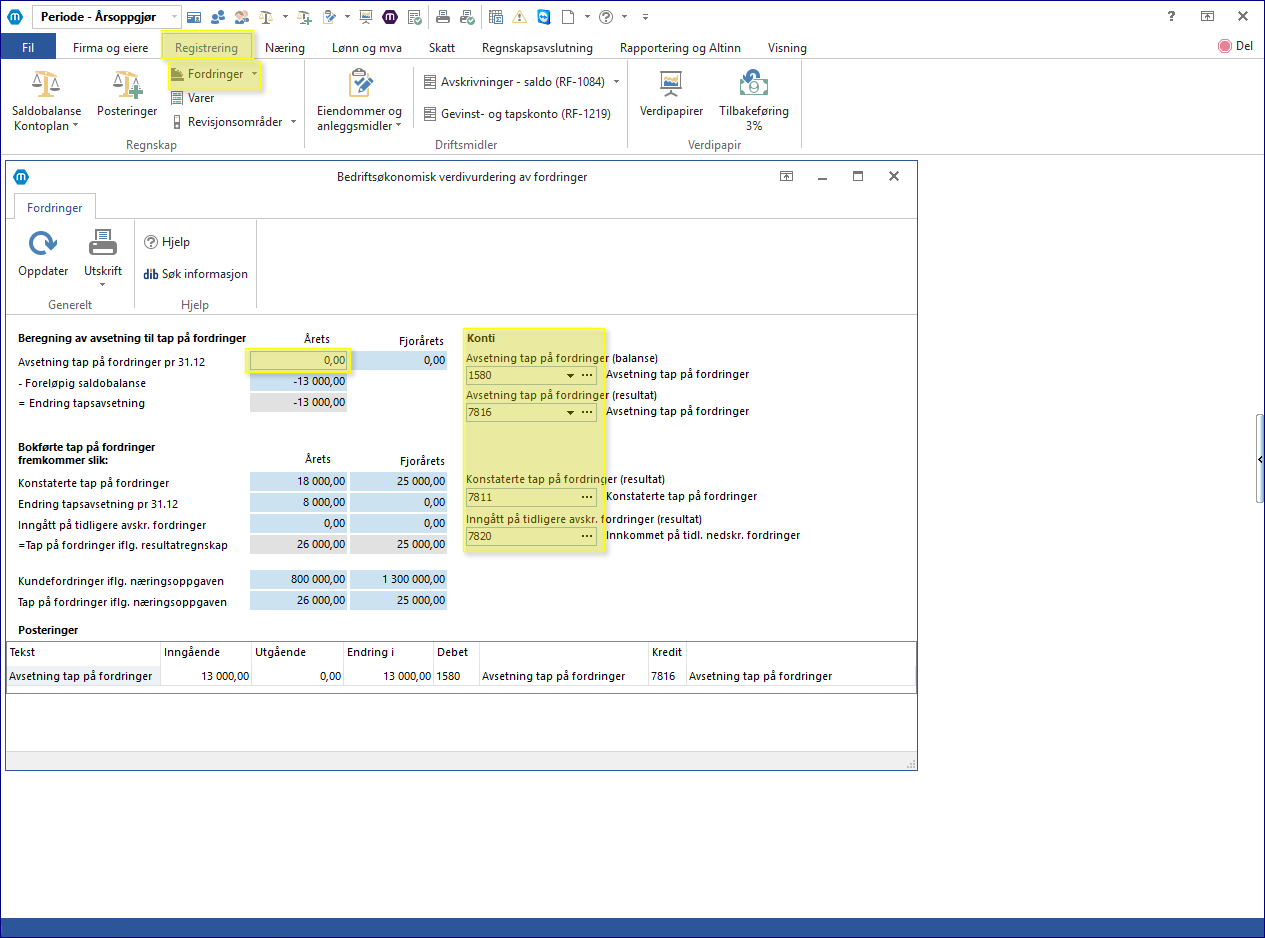Screen dimensions: 1265x938
Task: Switch to the Regnskapsavslutning tab
Action: tap(537, 47)
